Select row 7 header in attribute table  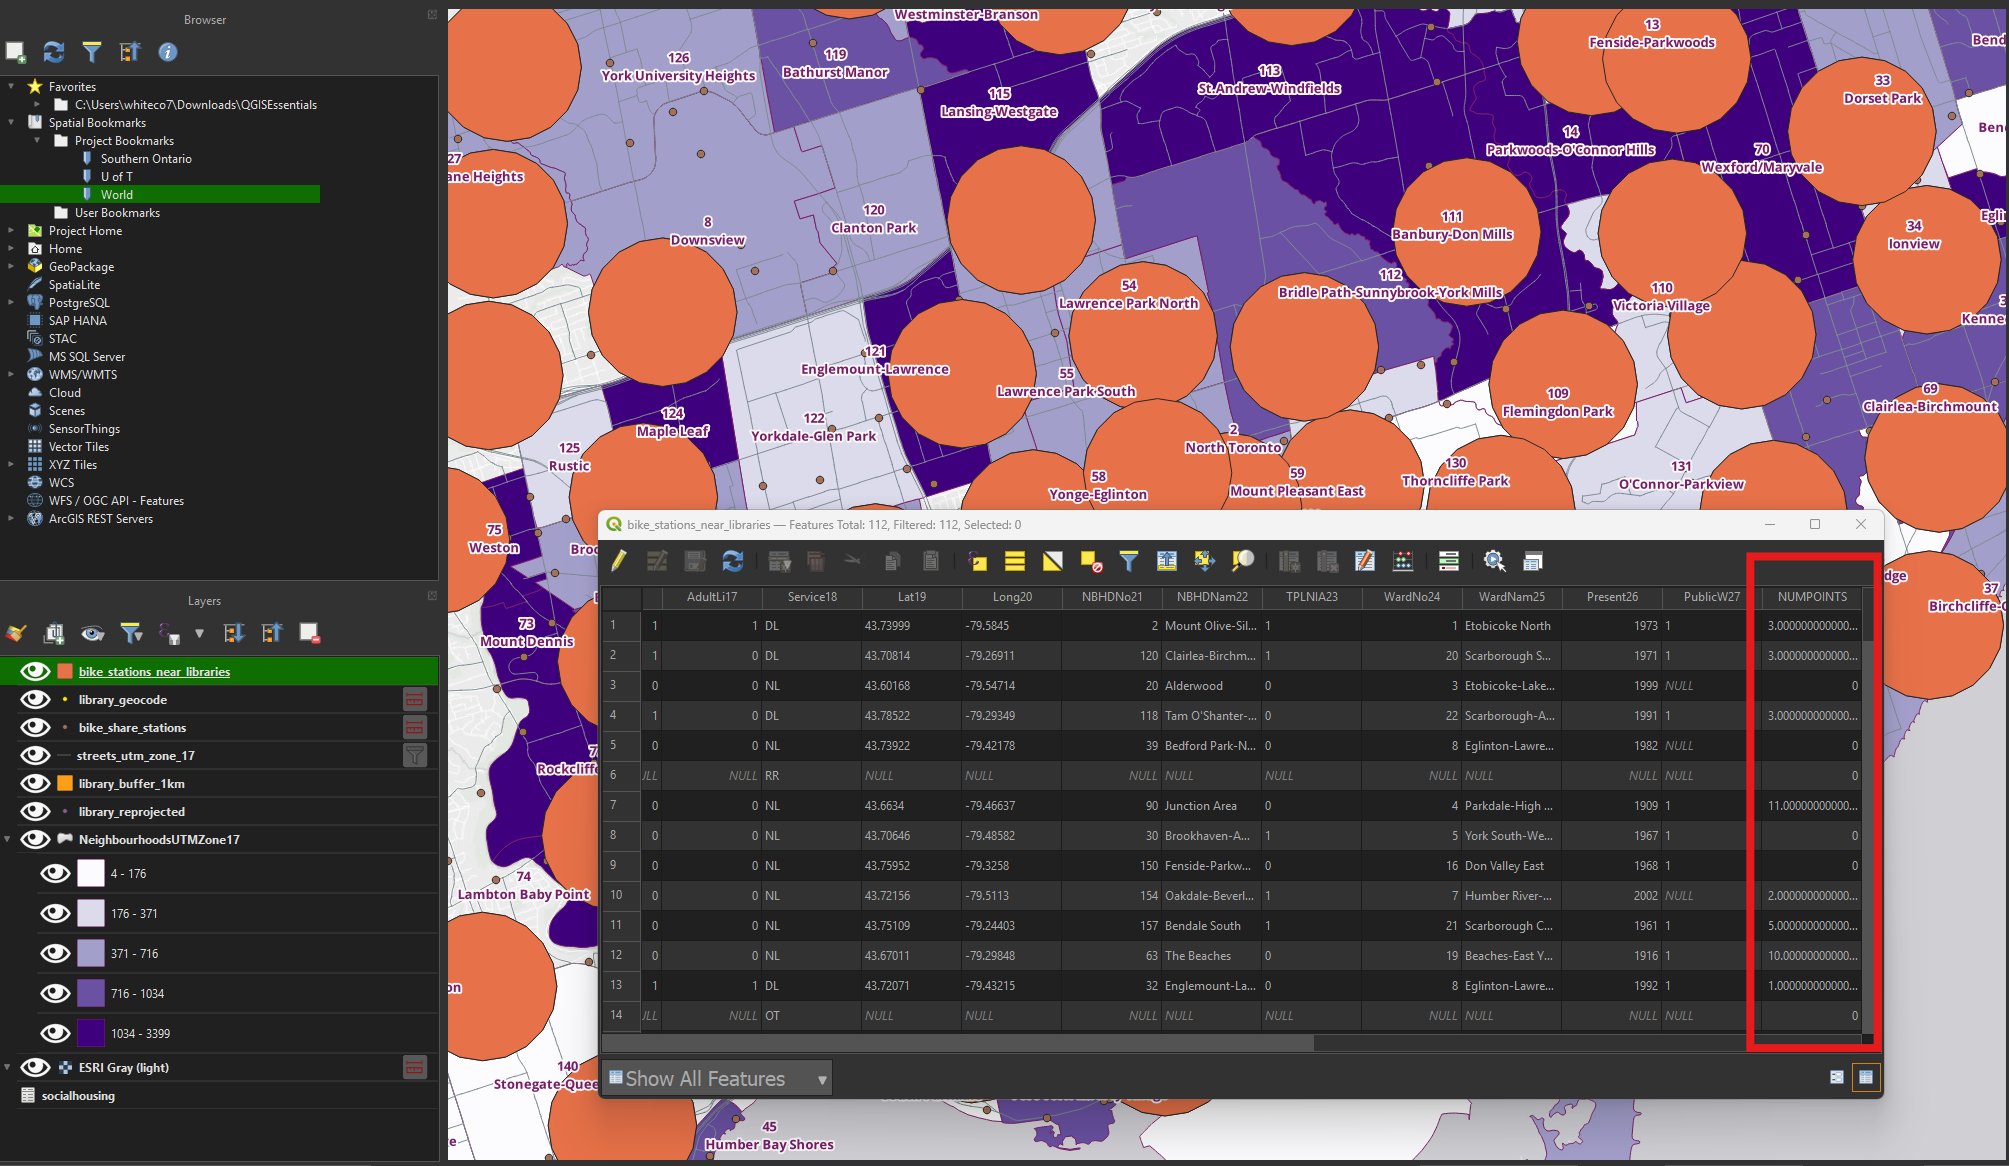coord(621,805)
